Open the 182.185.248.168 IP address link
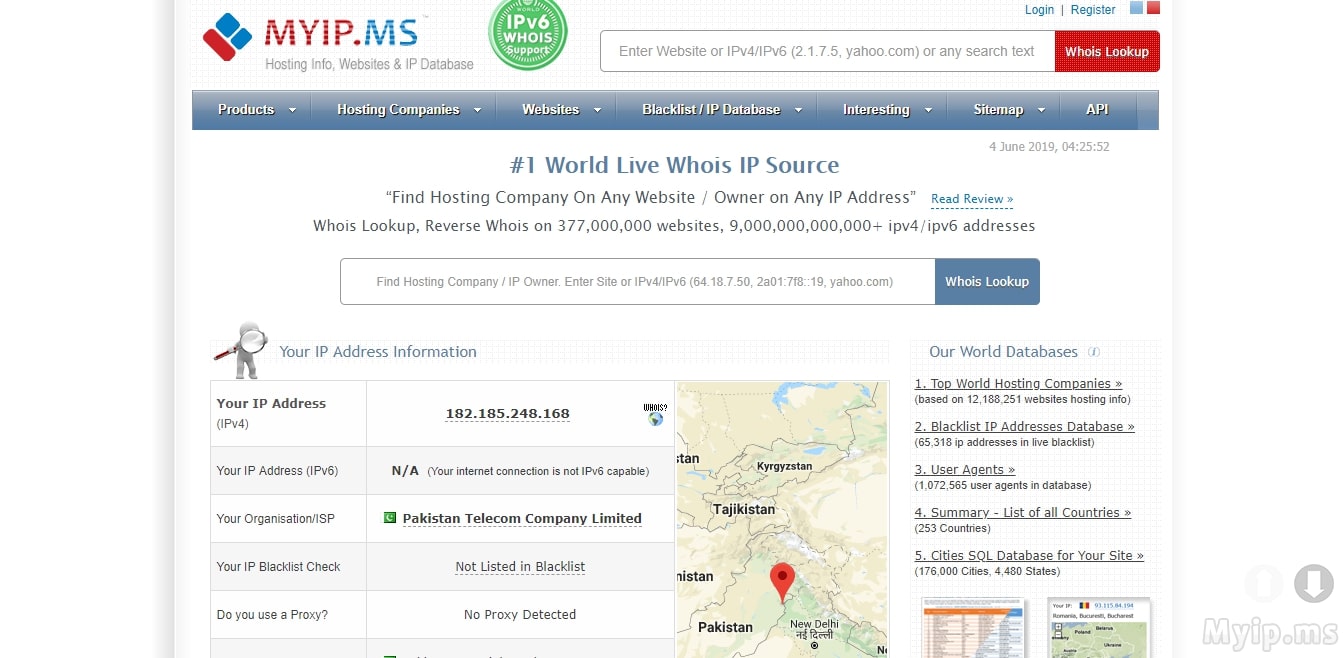This screenshot has width=1343, height=658. point(508,414)
